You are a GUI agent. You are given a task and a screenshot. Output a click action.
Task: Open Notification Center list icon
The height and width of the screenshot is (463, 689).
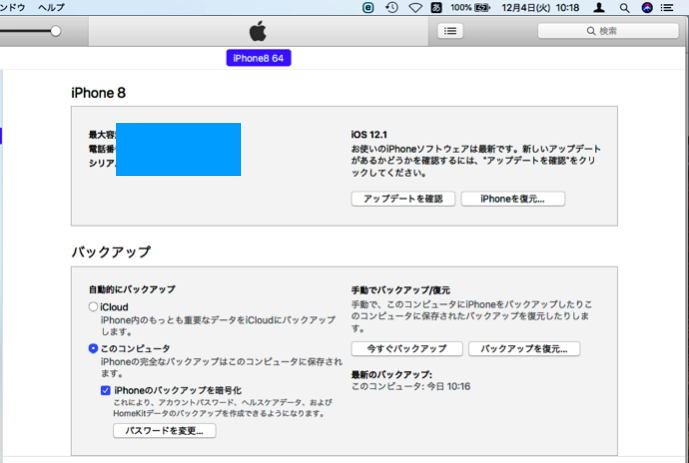tap(667, 7)
